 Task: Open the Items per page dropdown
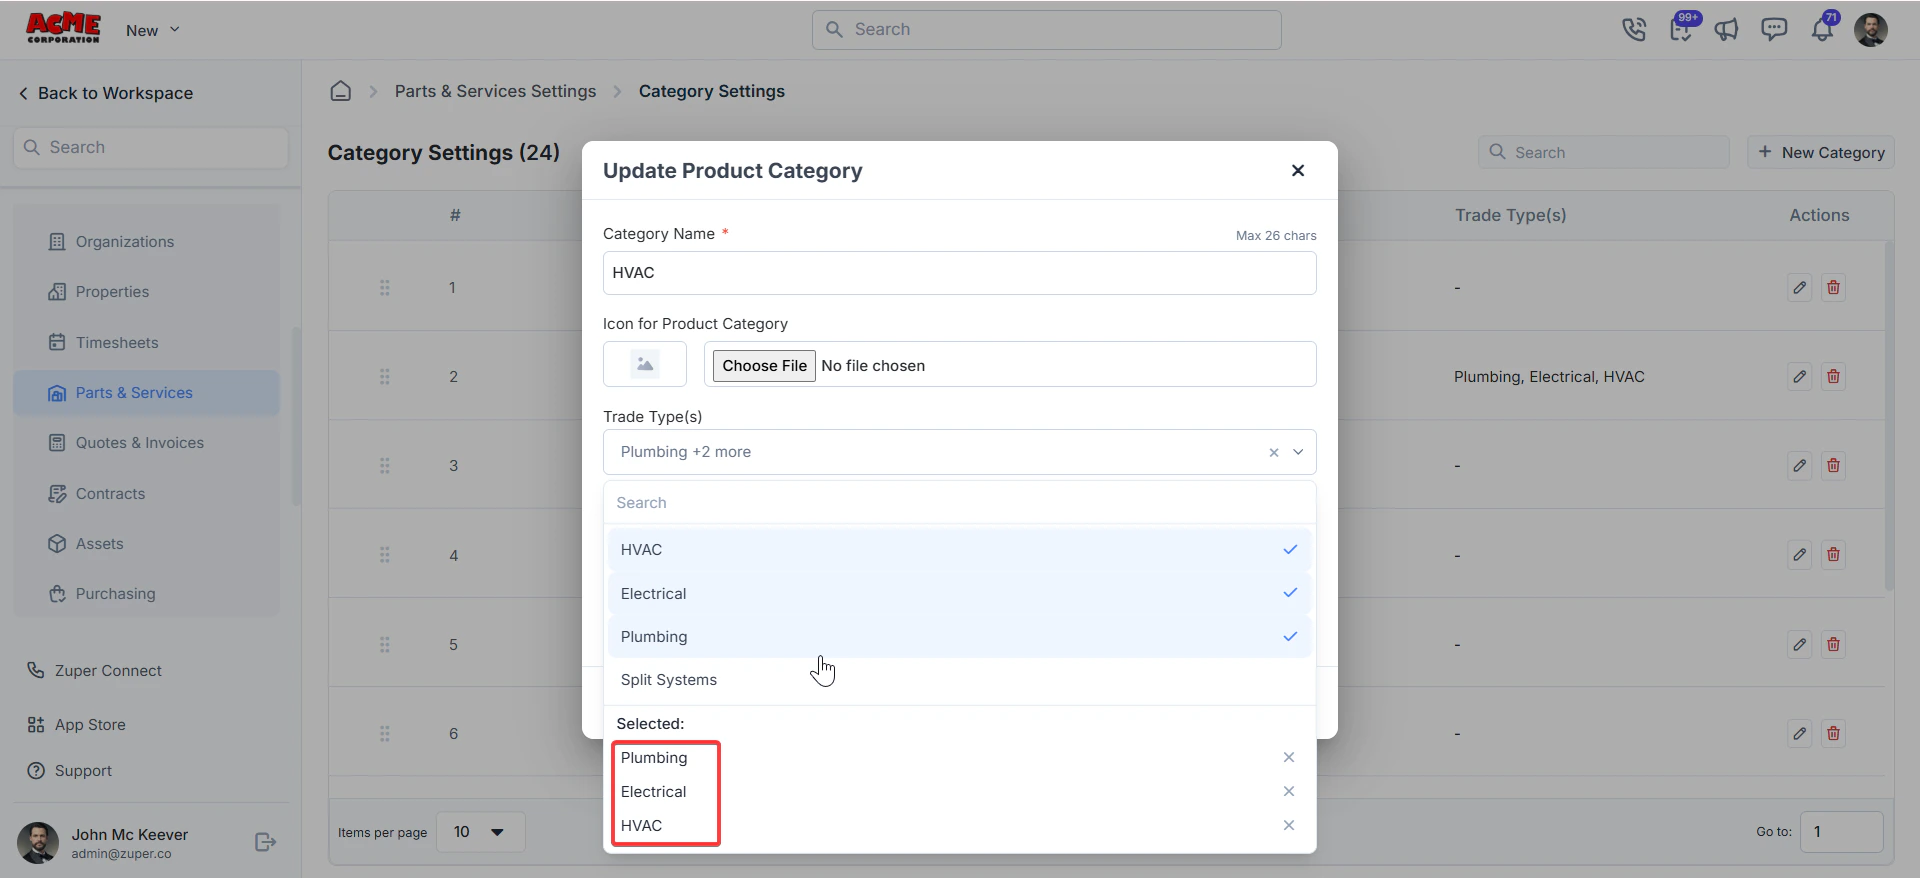point(481,832)
